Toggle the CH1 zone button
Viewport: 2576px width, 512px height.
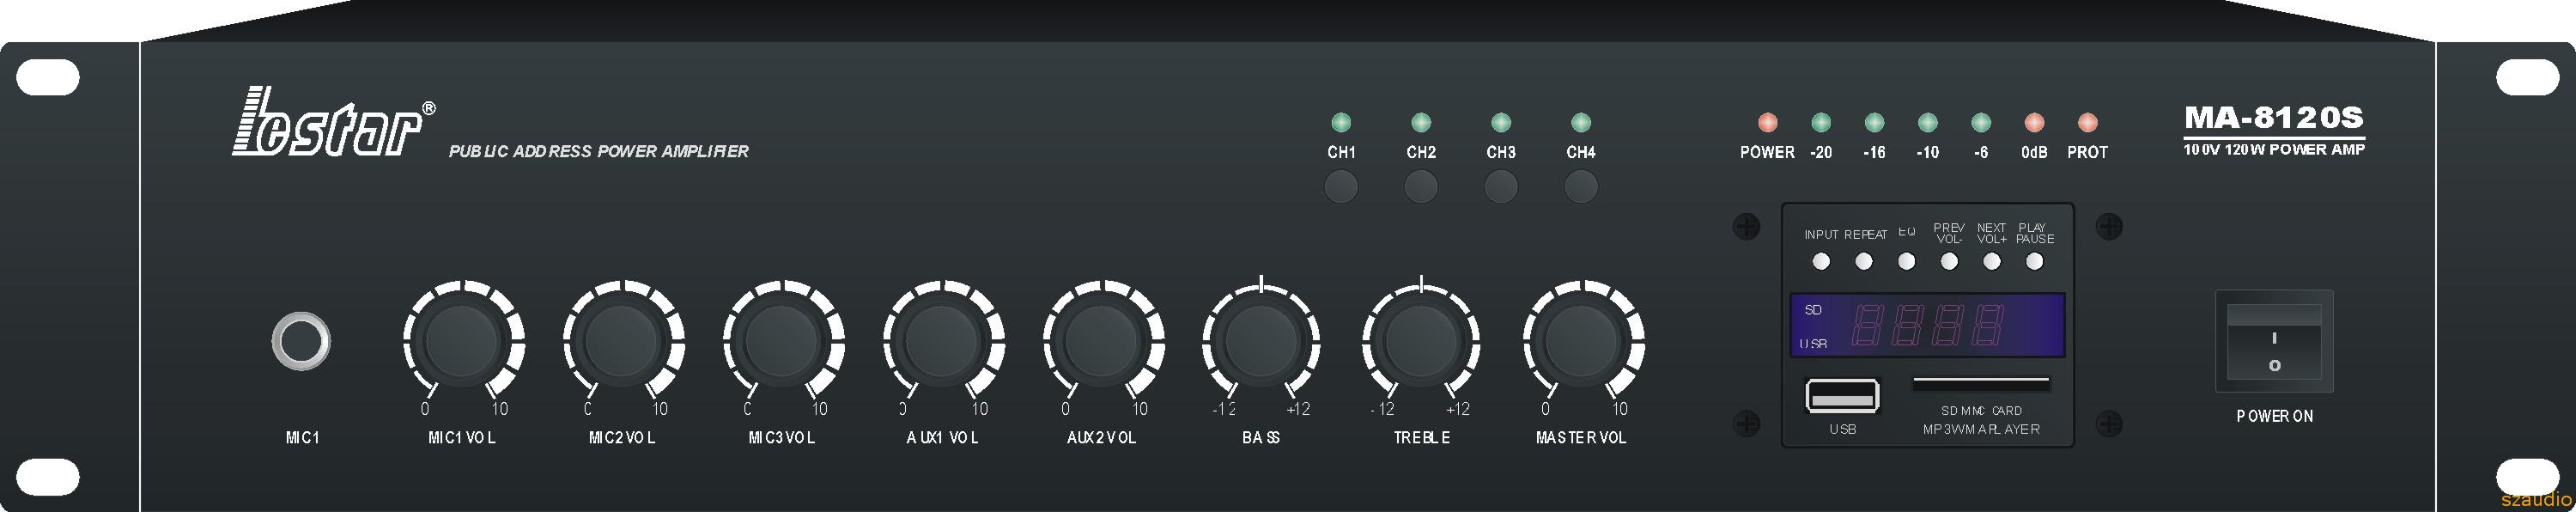point(1341,186)
